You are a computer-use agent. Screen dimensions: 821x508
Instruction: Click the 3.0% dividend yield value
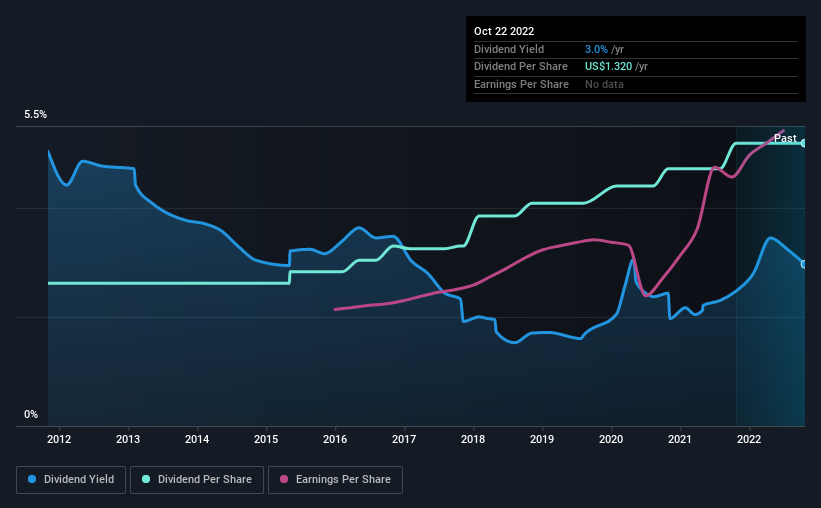click(596, 49)
